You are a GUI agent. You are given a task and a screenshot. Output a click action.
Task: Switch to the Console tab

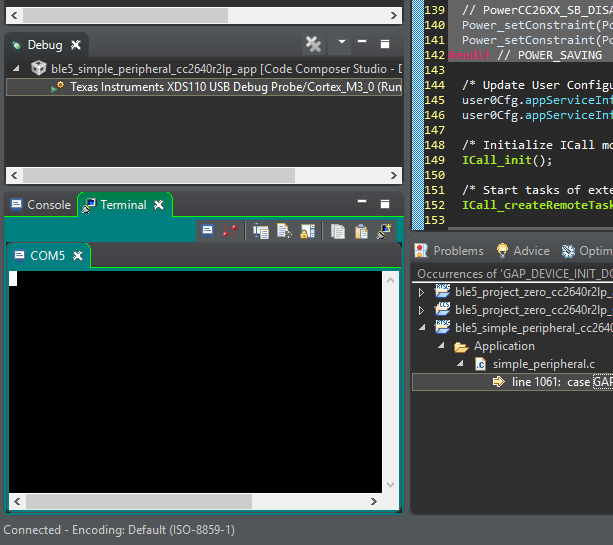point(41,204)
